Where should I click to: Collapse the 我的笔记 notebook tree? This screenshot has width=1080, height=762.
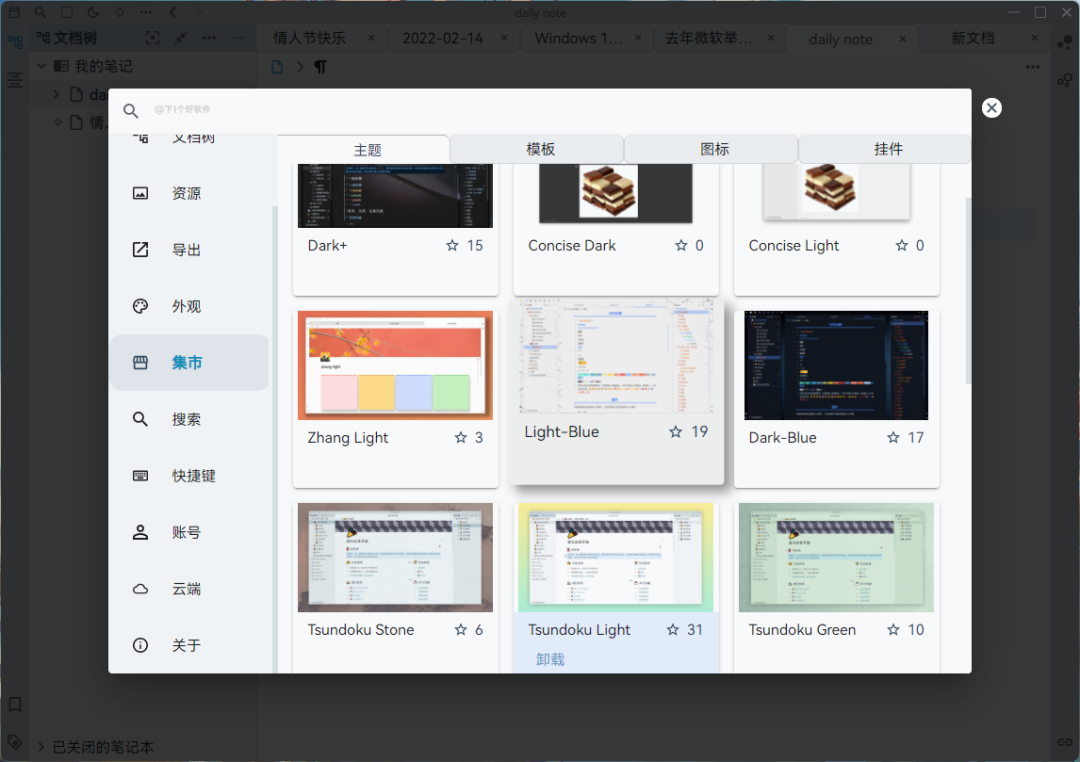(42, 66)
